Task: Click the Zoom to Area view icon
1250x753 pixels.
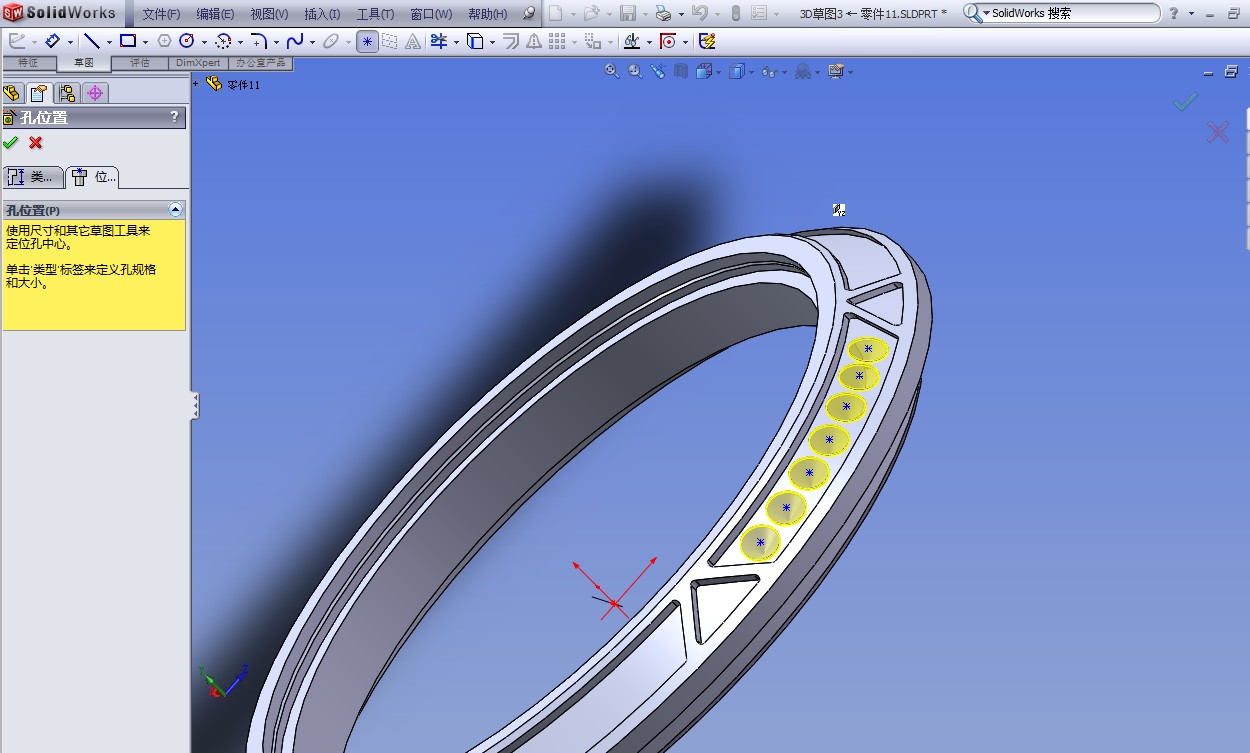Action: (x=635, y=71)
